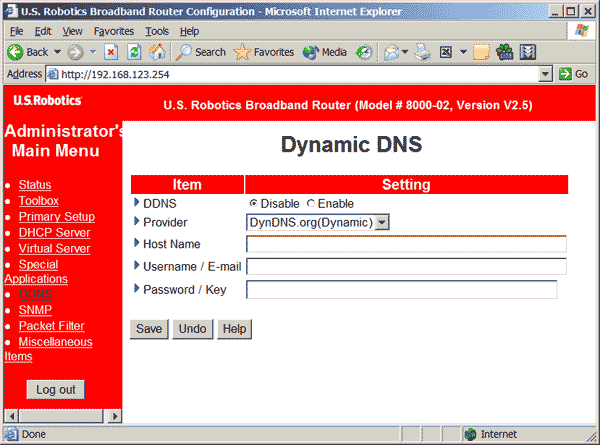Select the DDNS Enable radio button
The width and height of the screenshot is (600, 445).
coord(310,203)
